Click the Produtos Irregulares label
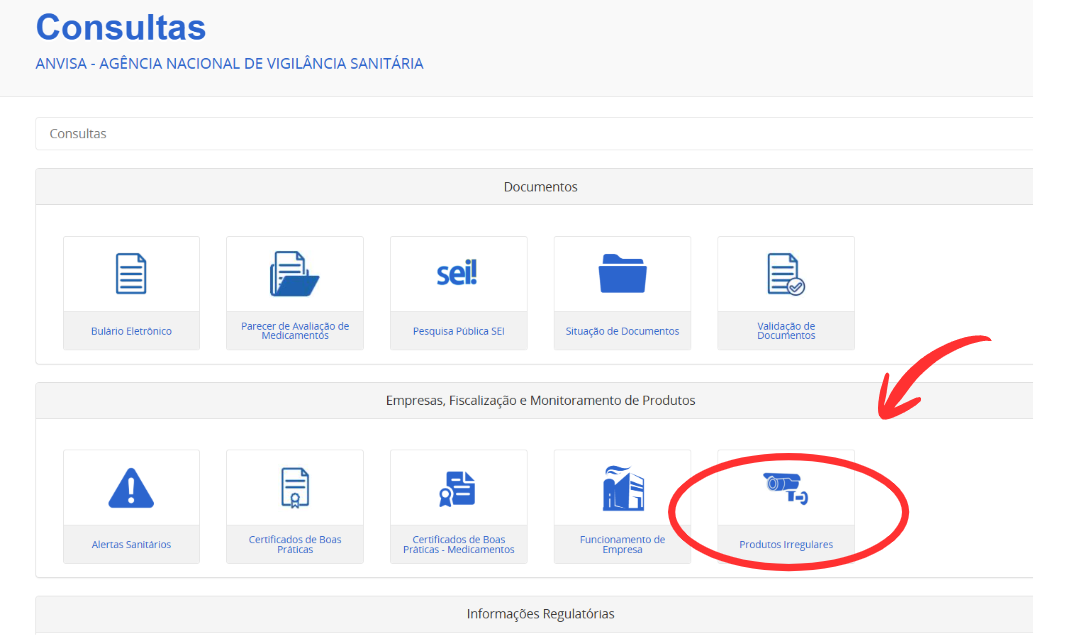This screenshot has width=1066, height=640. 786,545
